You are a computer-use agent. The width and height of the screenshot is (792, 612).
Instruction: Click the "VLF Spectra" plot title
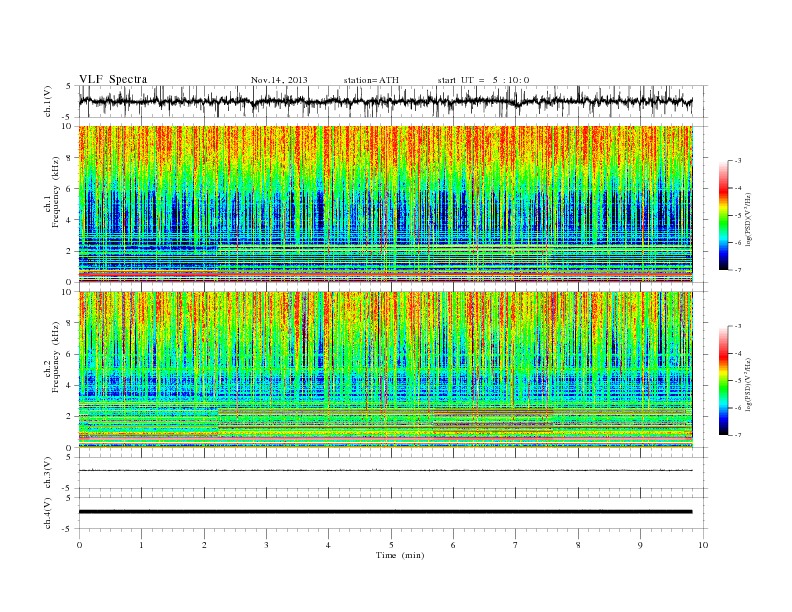click(x=113, y=79)
